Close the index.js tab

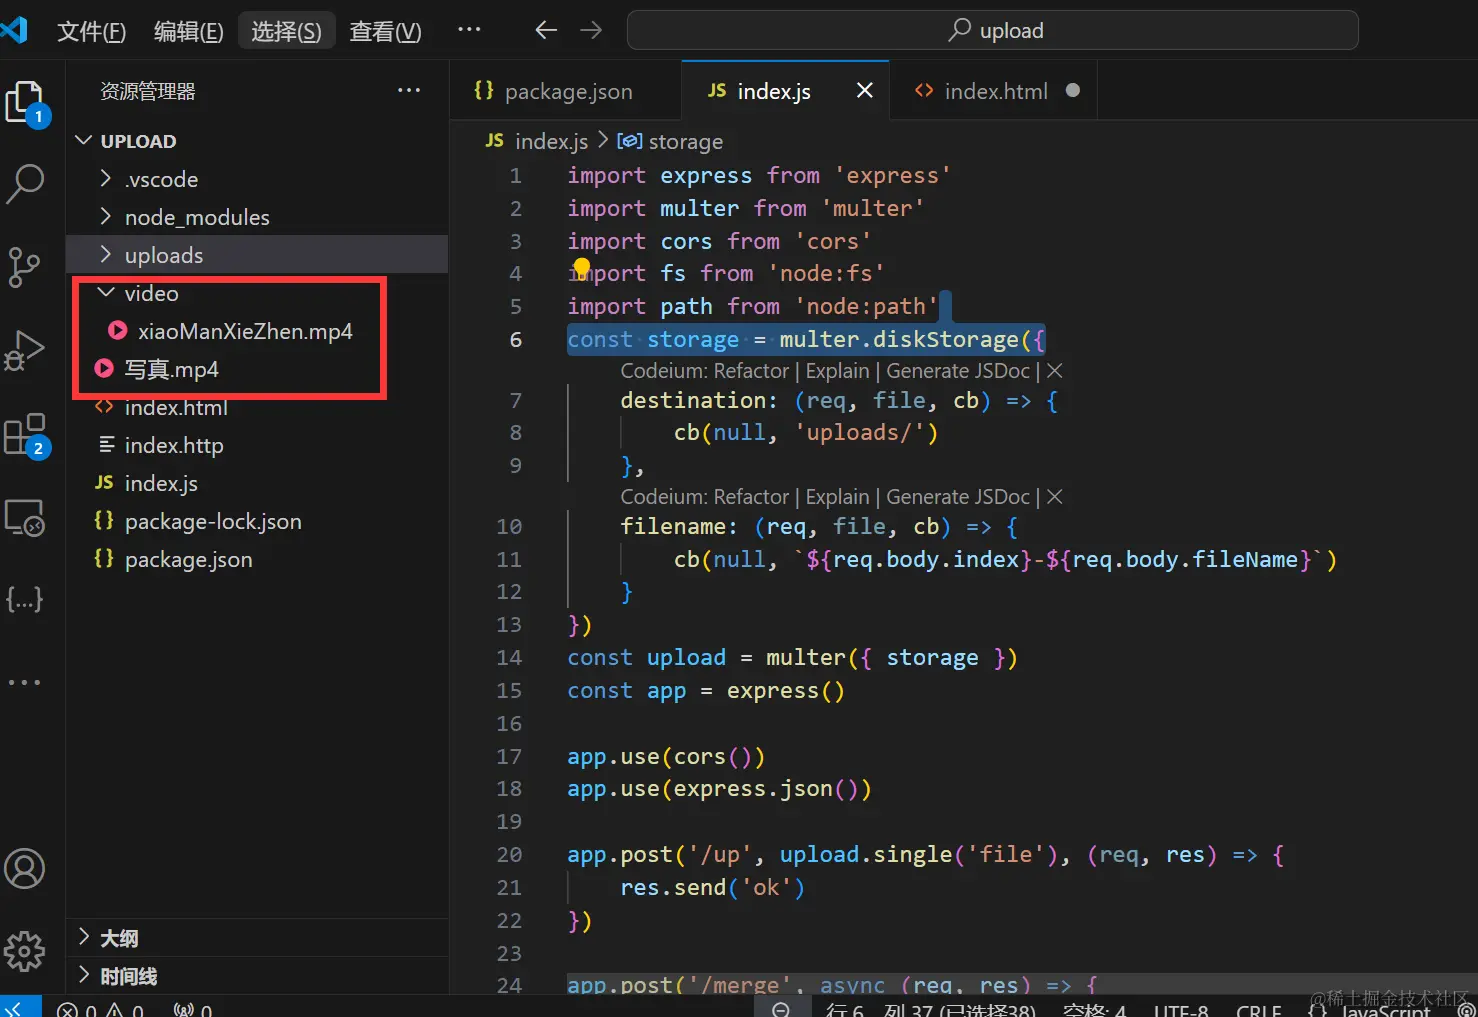pos(865,90)
